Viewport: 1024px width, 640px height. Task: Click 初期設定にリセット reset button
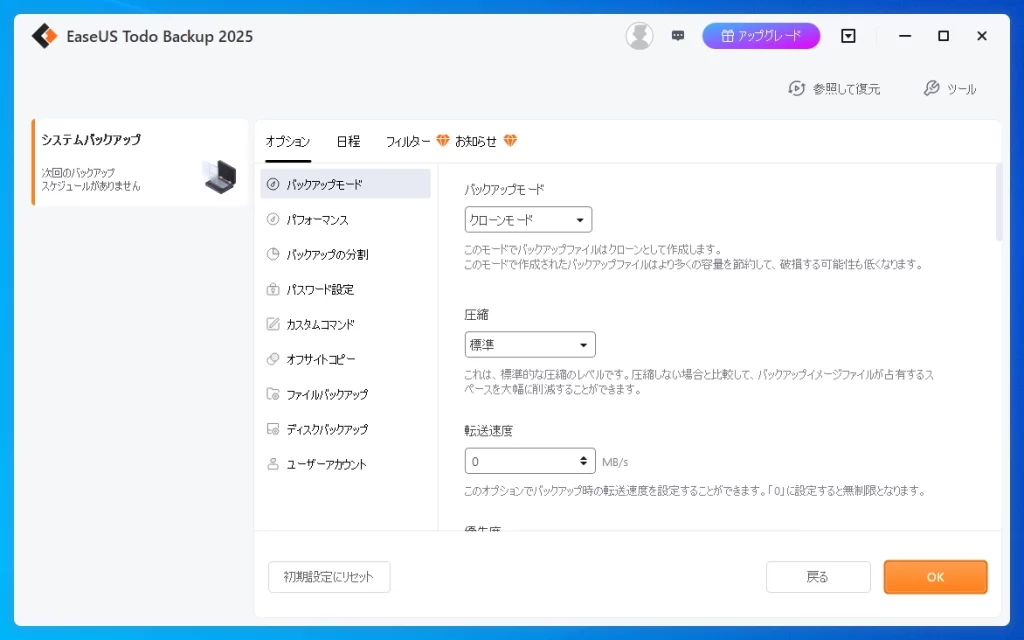pos(329,577)
